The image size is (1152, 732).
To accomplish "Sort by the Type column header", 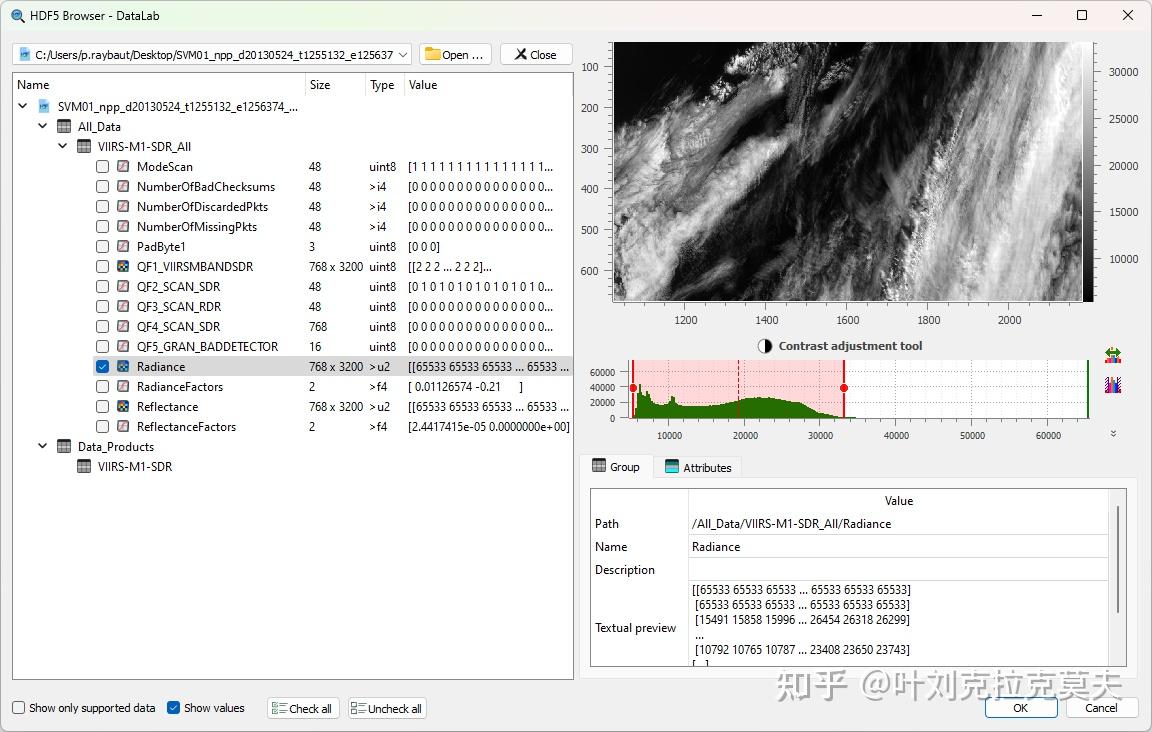I will point(384,85).
